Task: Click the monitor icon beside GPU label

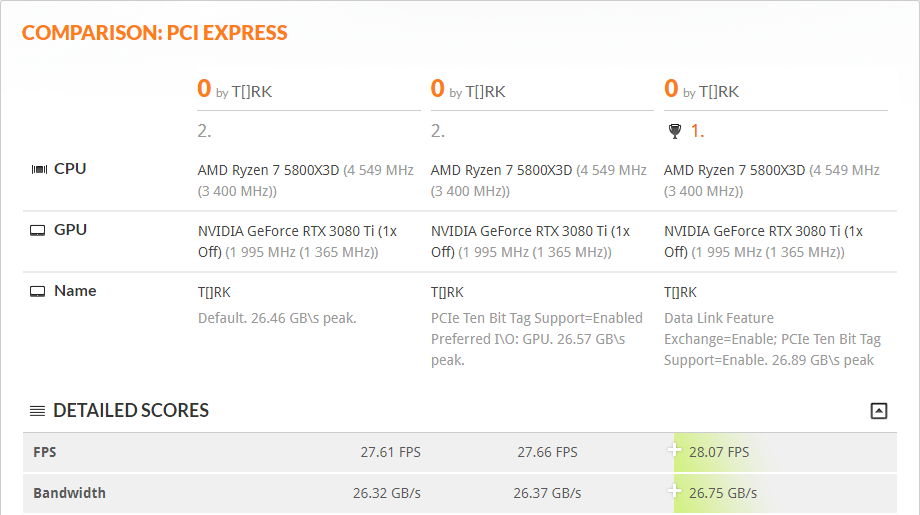Action: point(38,230)
